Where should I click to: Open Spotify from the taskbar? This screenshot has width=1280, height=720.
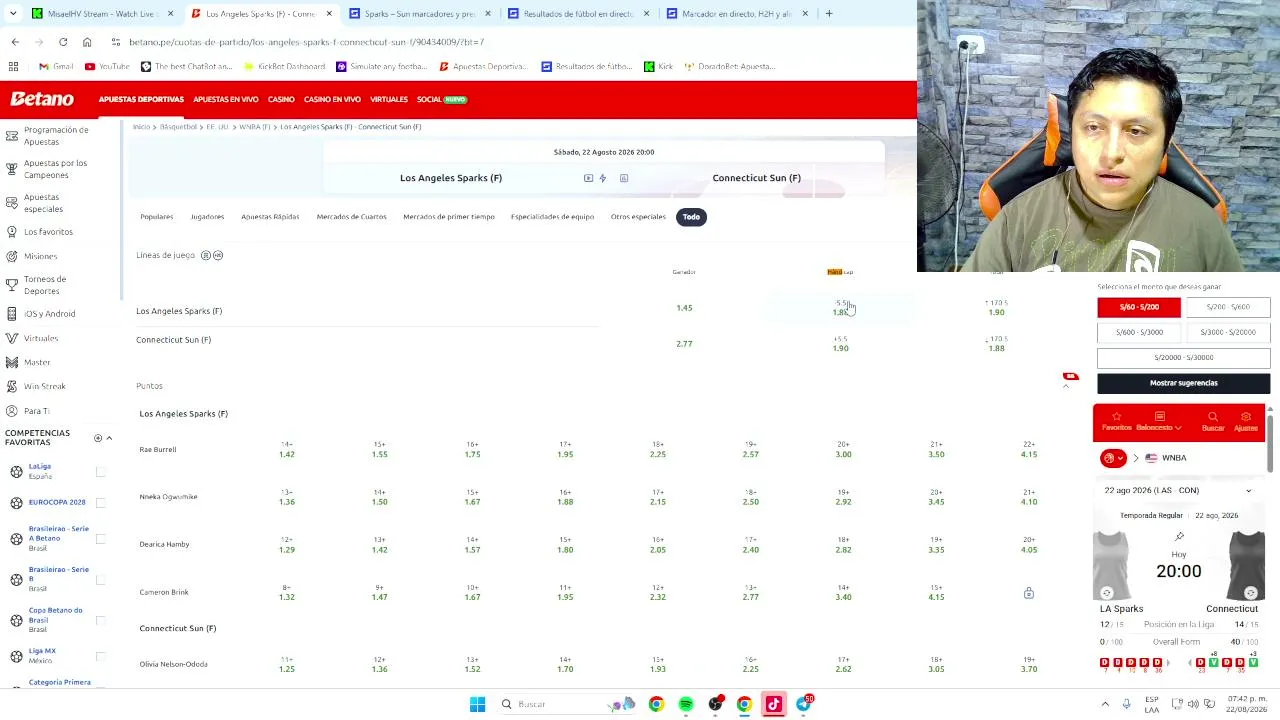pos(686,704)
